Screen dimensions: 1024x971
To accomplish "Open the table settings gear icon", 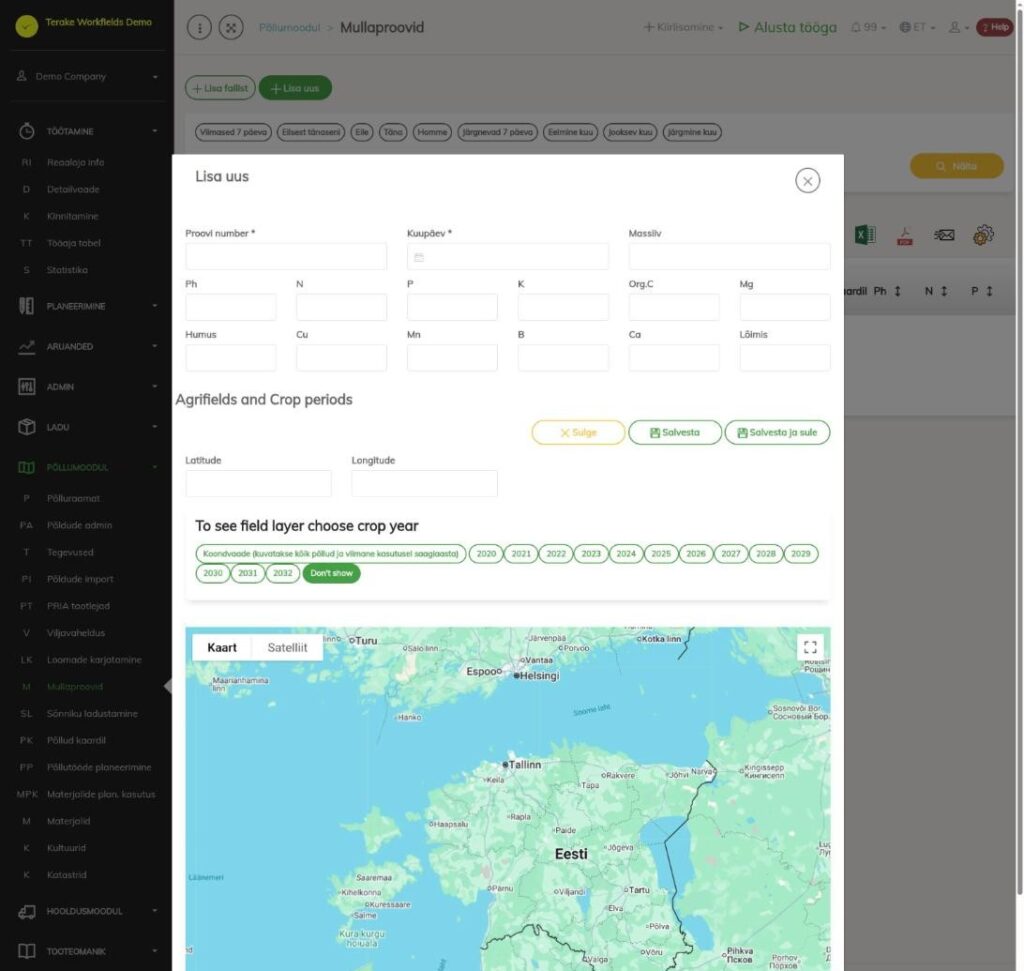I will [983, 235].
